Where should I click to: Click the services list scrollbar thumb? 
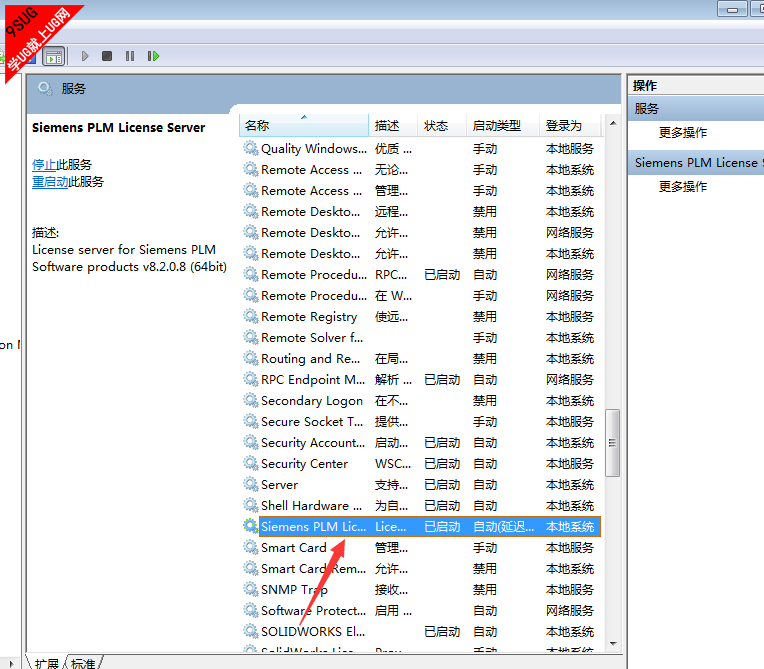pyautogui.click(x=612, y=443)
